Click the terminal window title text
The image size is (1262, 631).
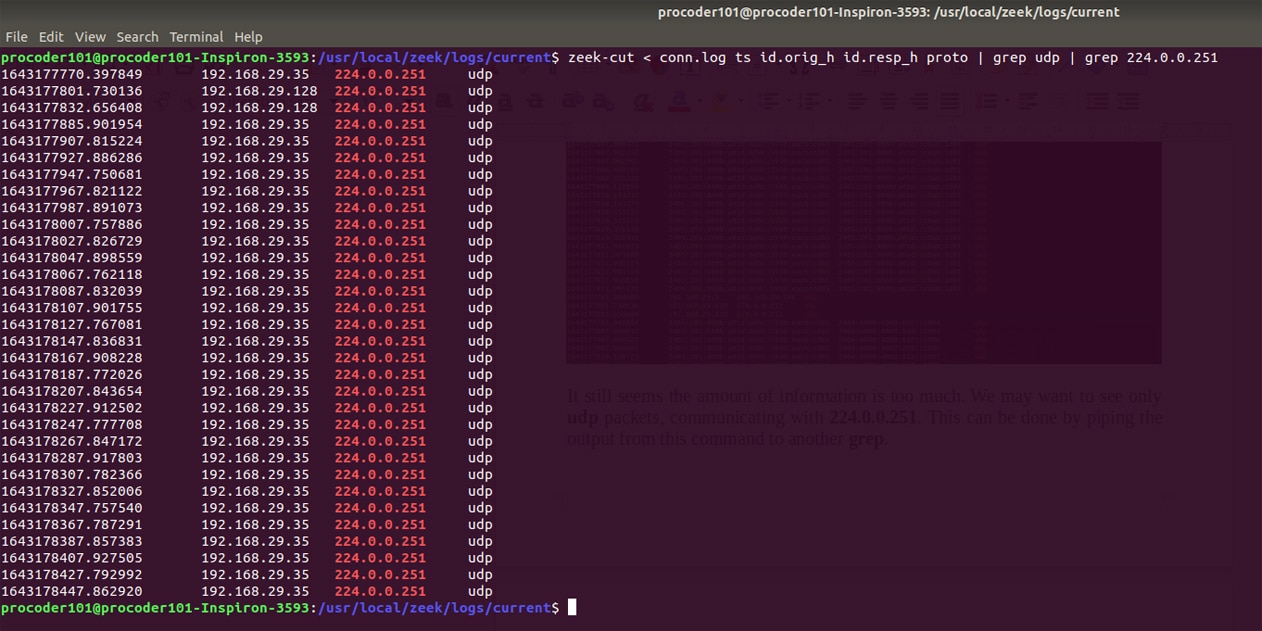click(x=888, y=12)
